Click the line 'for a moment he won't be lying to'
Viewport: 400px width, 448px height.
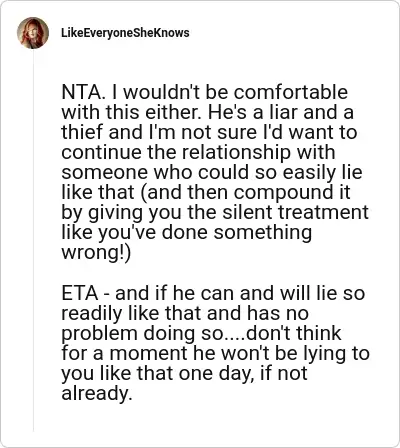tap(215, 353)
